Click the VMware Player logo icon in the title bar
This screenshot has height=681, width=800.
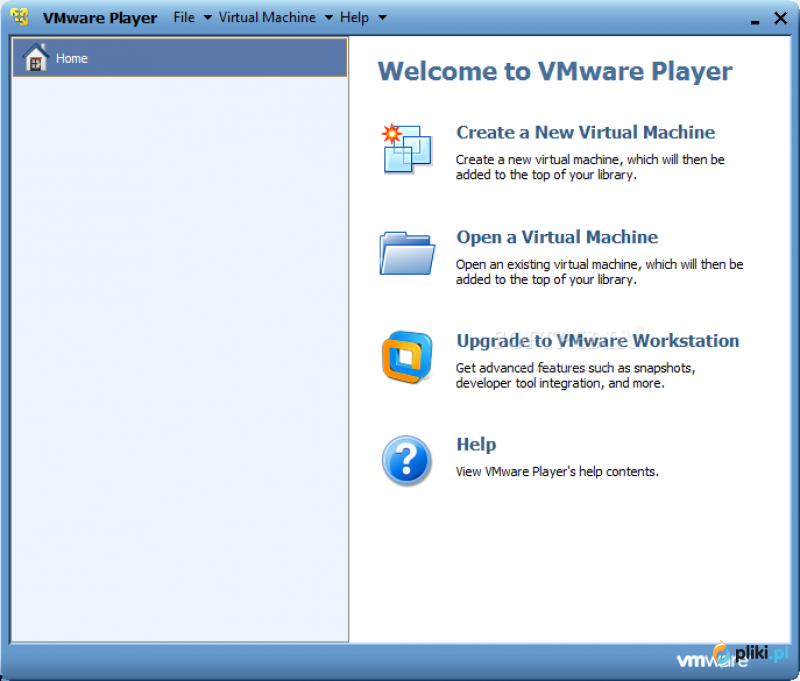click(20, 16)
